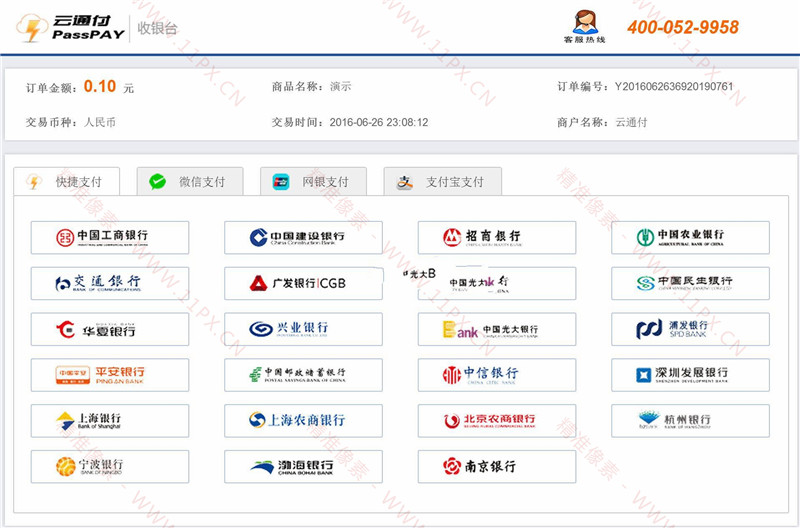Click the product name 演示

pos(340,86)
